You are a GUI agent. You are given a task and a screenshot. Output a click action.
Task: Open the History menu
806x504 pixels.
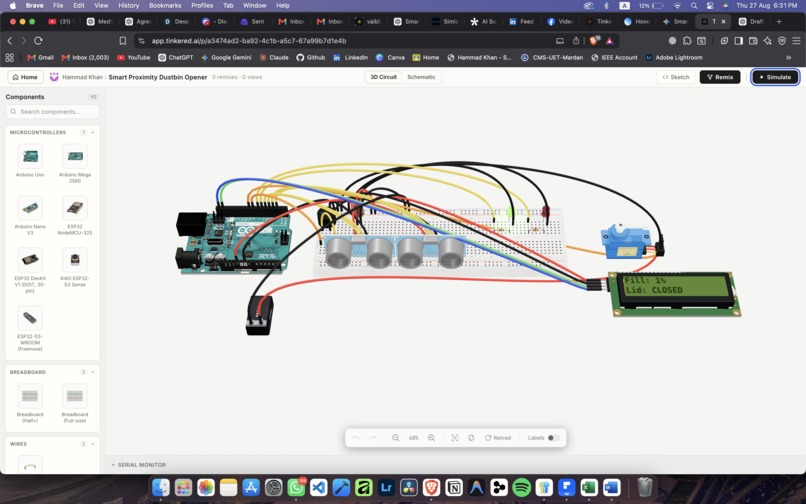pyautogui.click(x=129, y=6)
